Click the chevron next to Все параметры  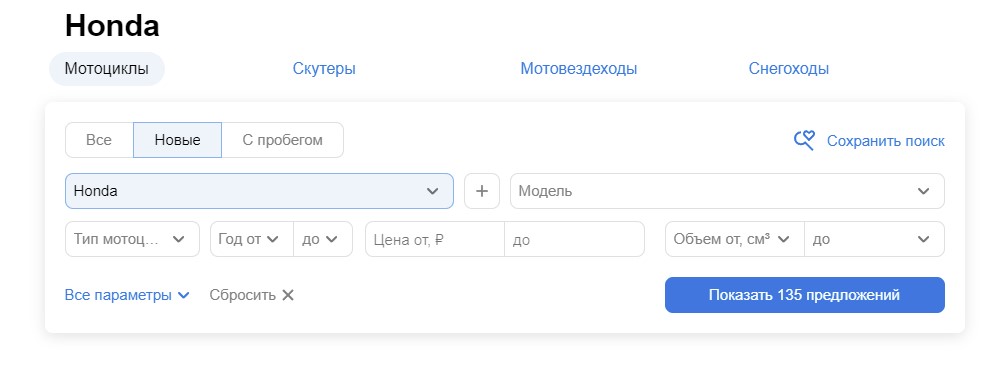[x=183, y=295]
